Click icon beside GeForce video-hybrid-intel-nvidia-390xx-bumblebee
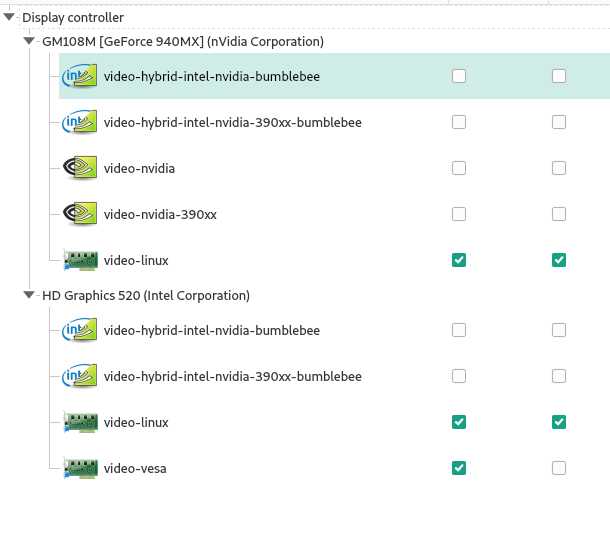 click(79, 122)
